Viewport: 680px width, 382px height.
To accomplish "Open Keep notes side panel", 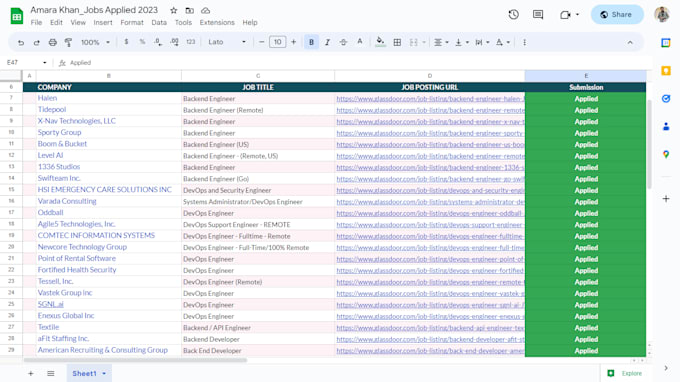I will point(666,71).
